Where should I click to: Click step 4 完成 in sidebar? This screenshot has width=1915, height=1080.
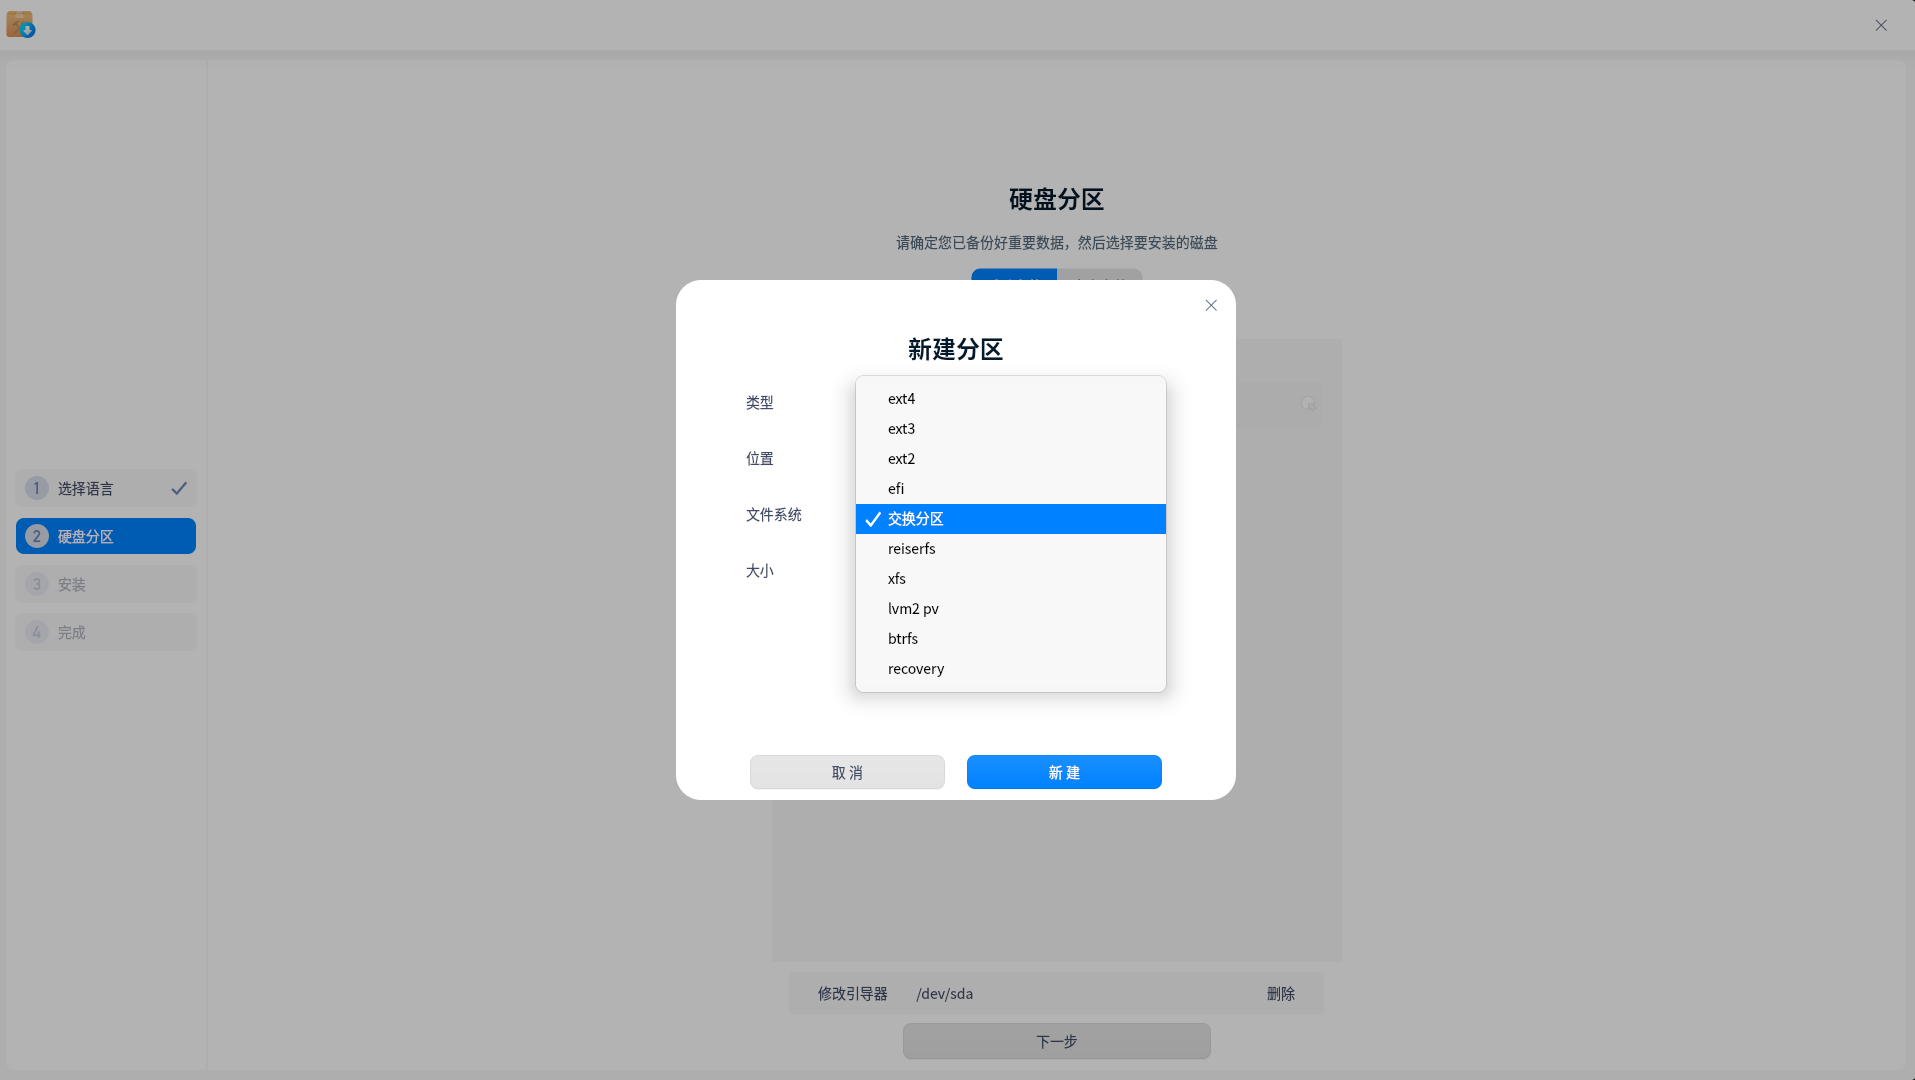[106, 632]
